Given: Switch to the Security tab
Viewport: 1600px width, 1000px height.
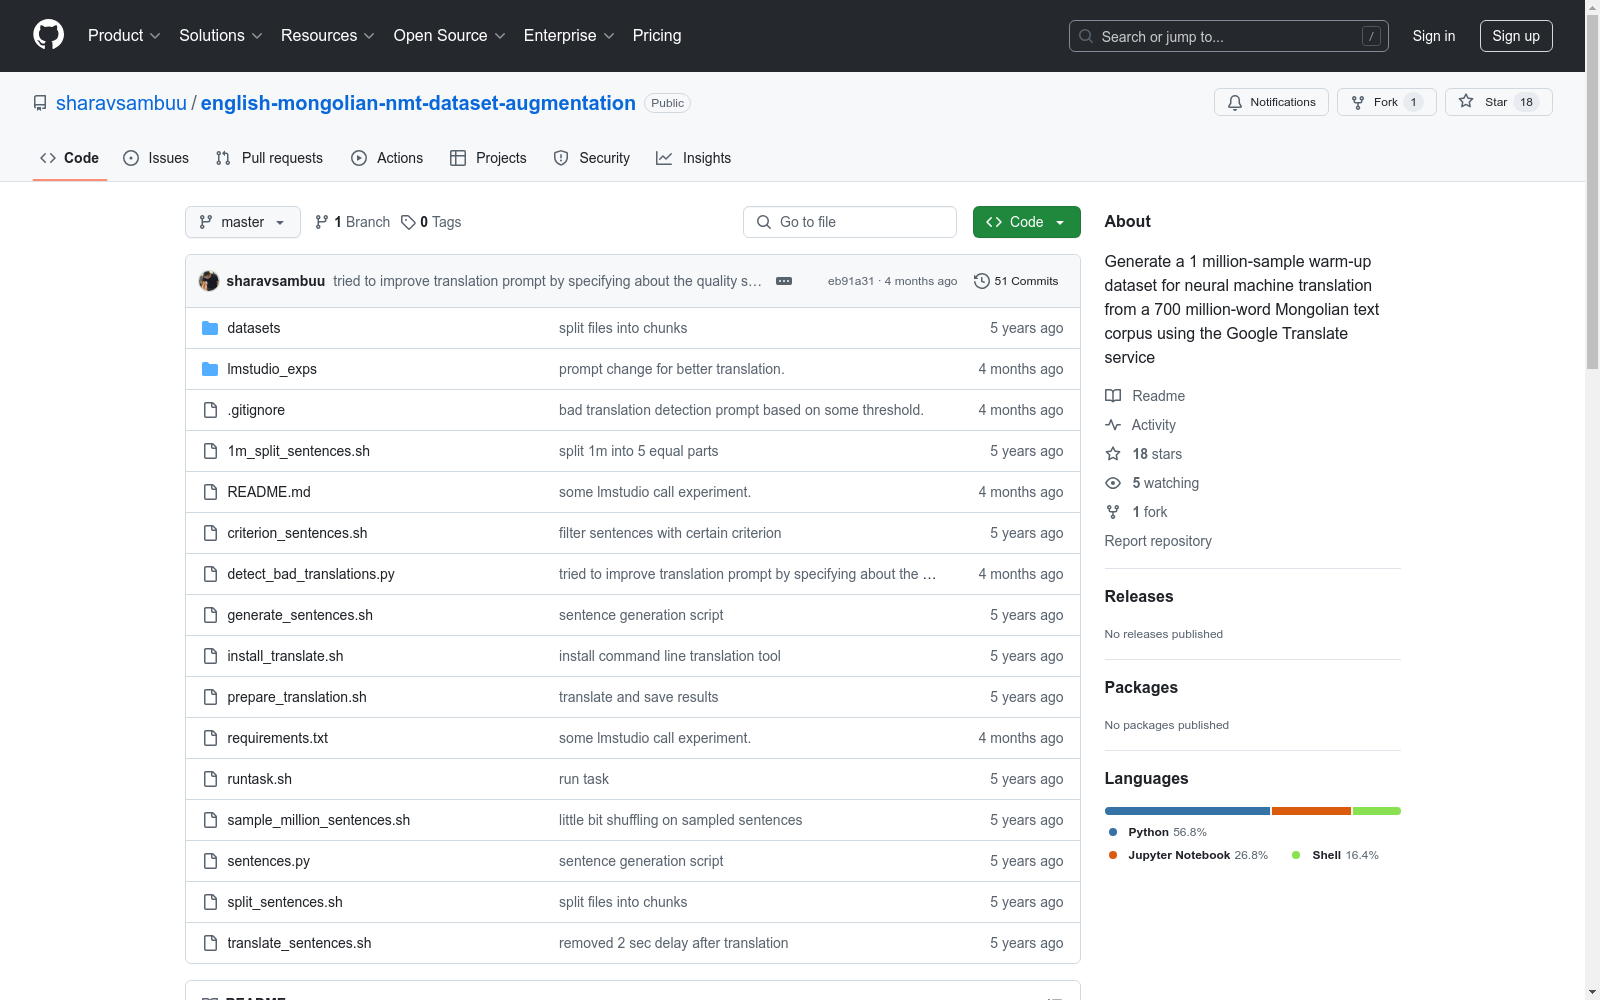Looking at the screenshot, I should click(x=592, y=158).
